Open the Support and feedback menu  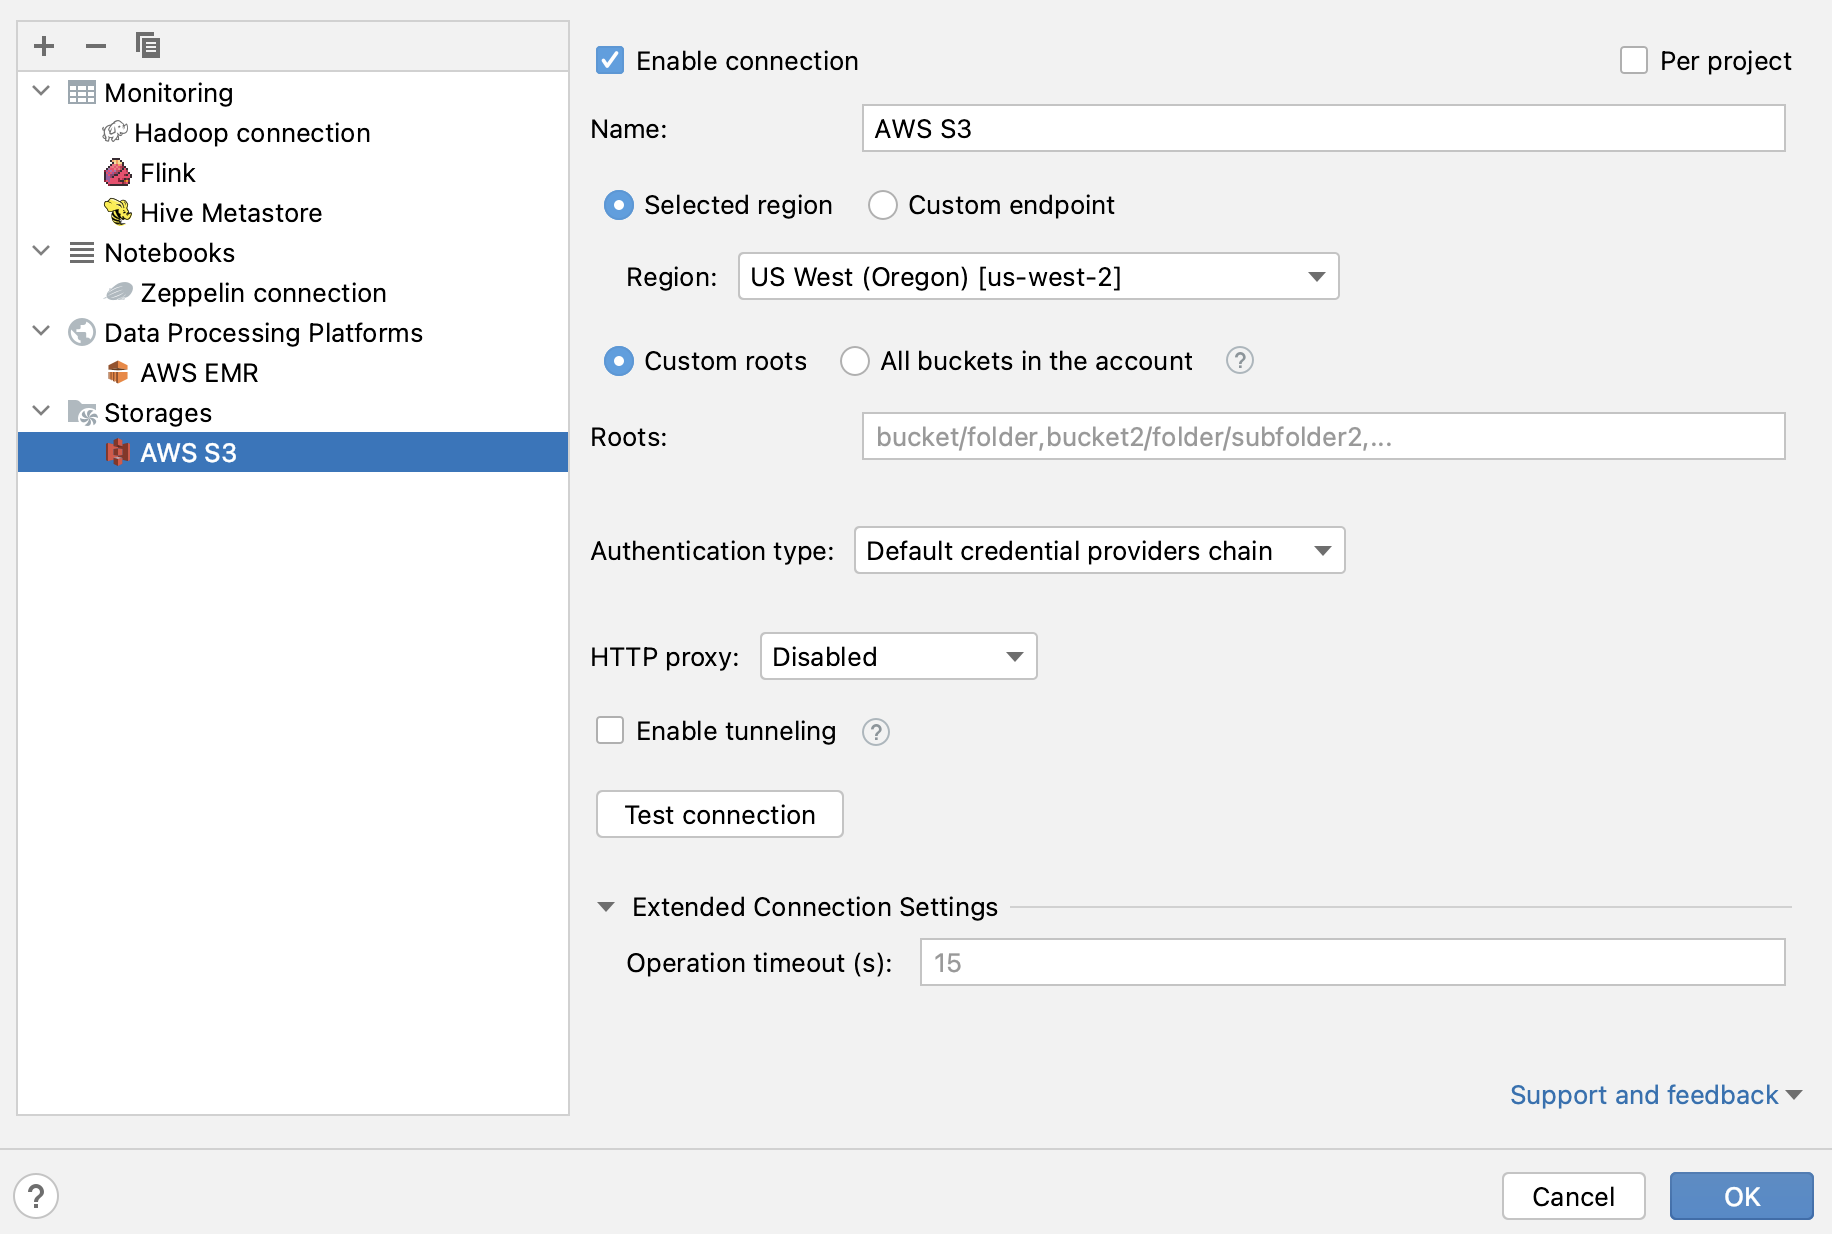(1655, 1095)
